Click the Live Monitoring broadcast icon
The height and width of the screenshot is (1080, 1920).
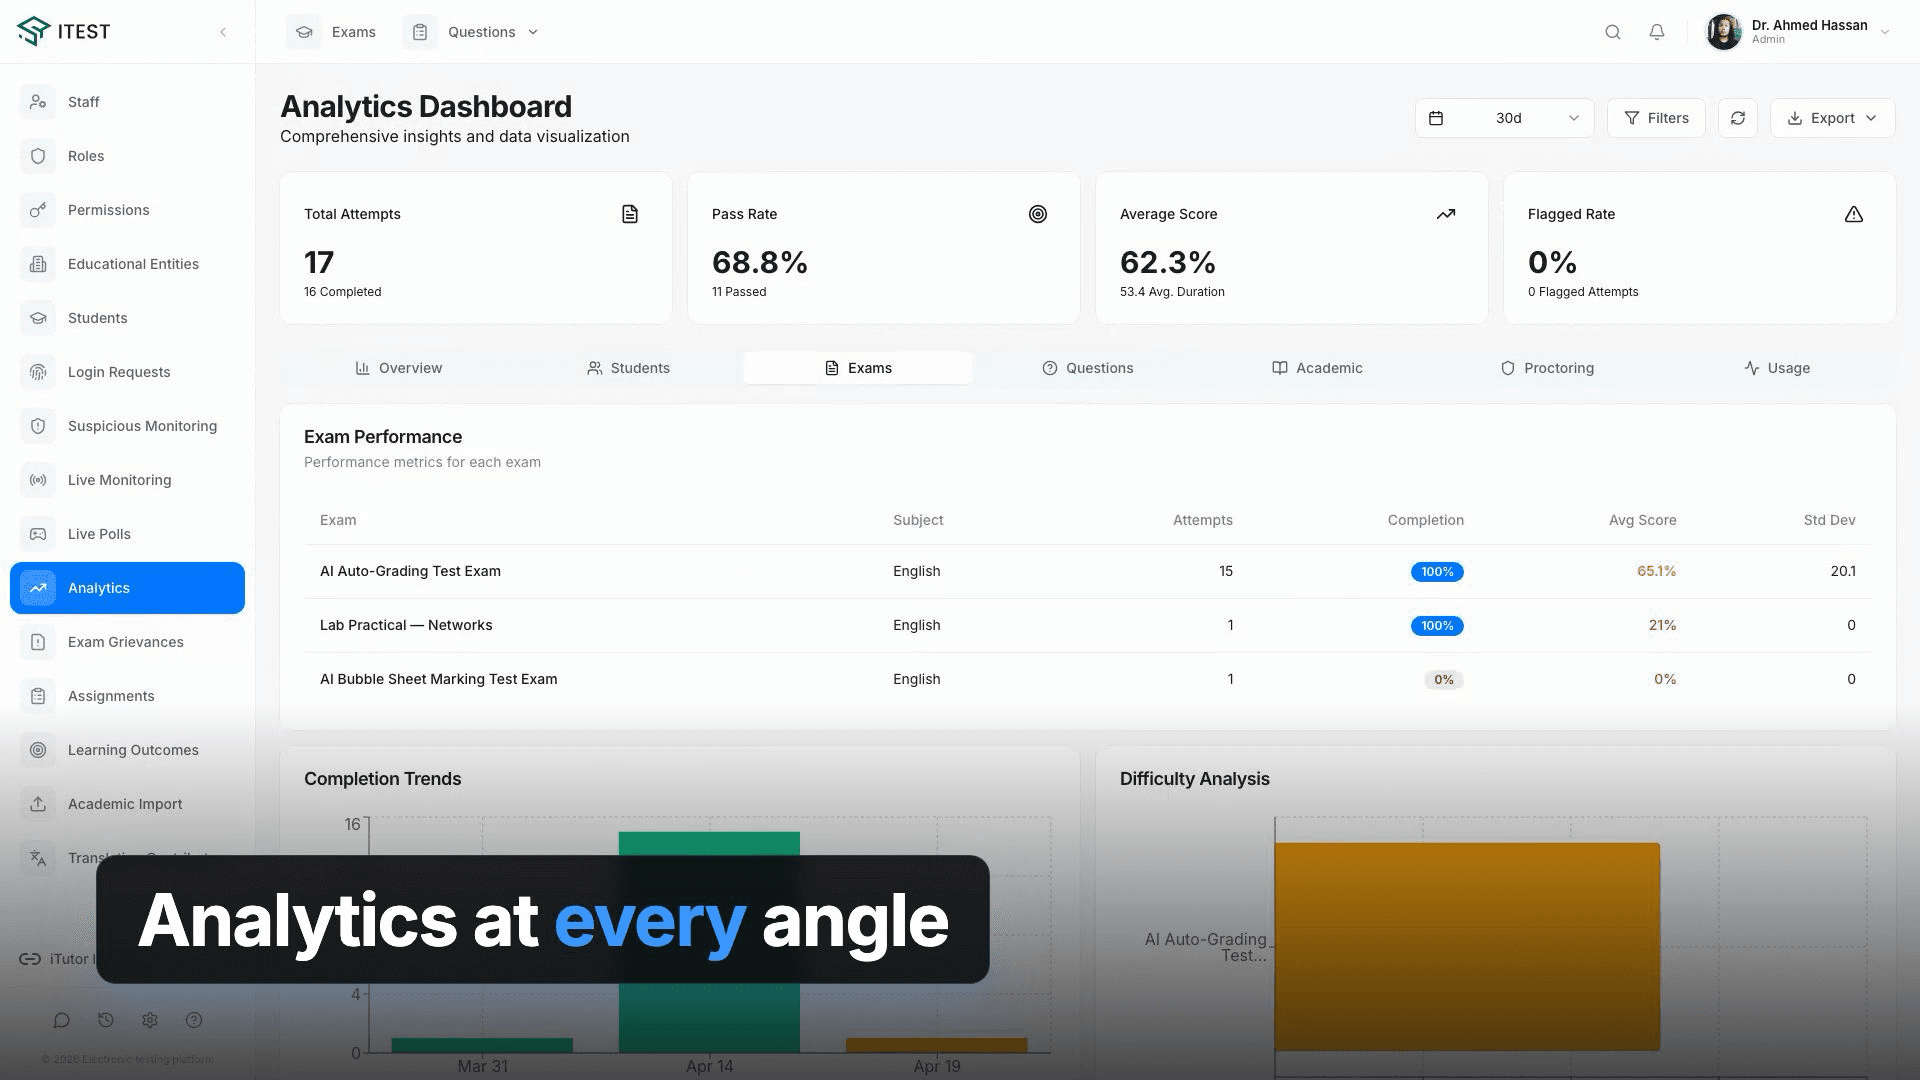38,480
